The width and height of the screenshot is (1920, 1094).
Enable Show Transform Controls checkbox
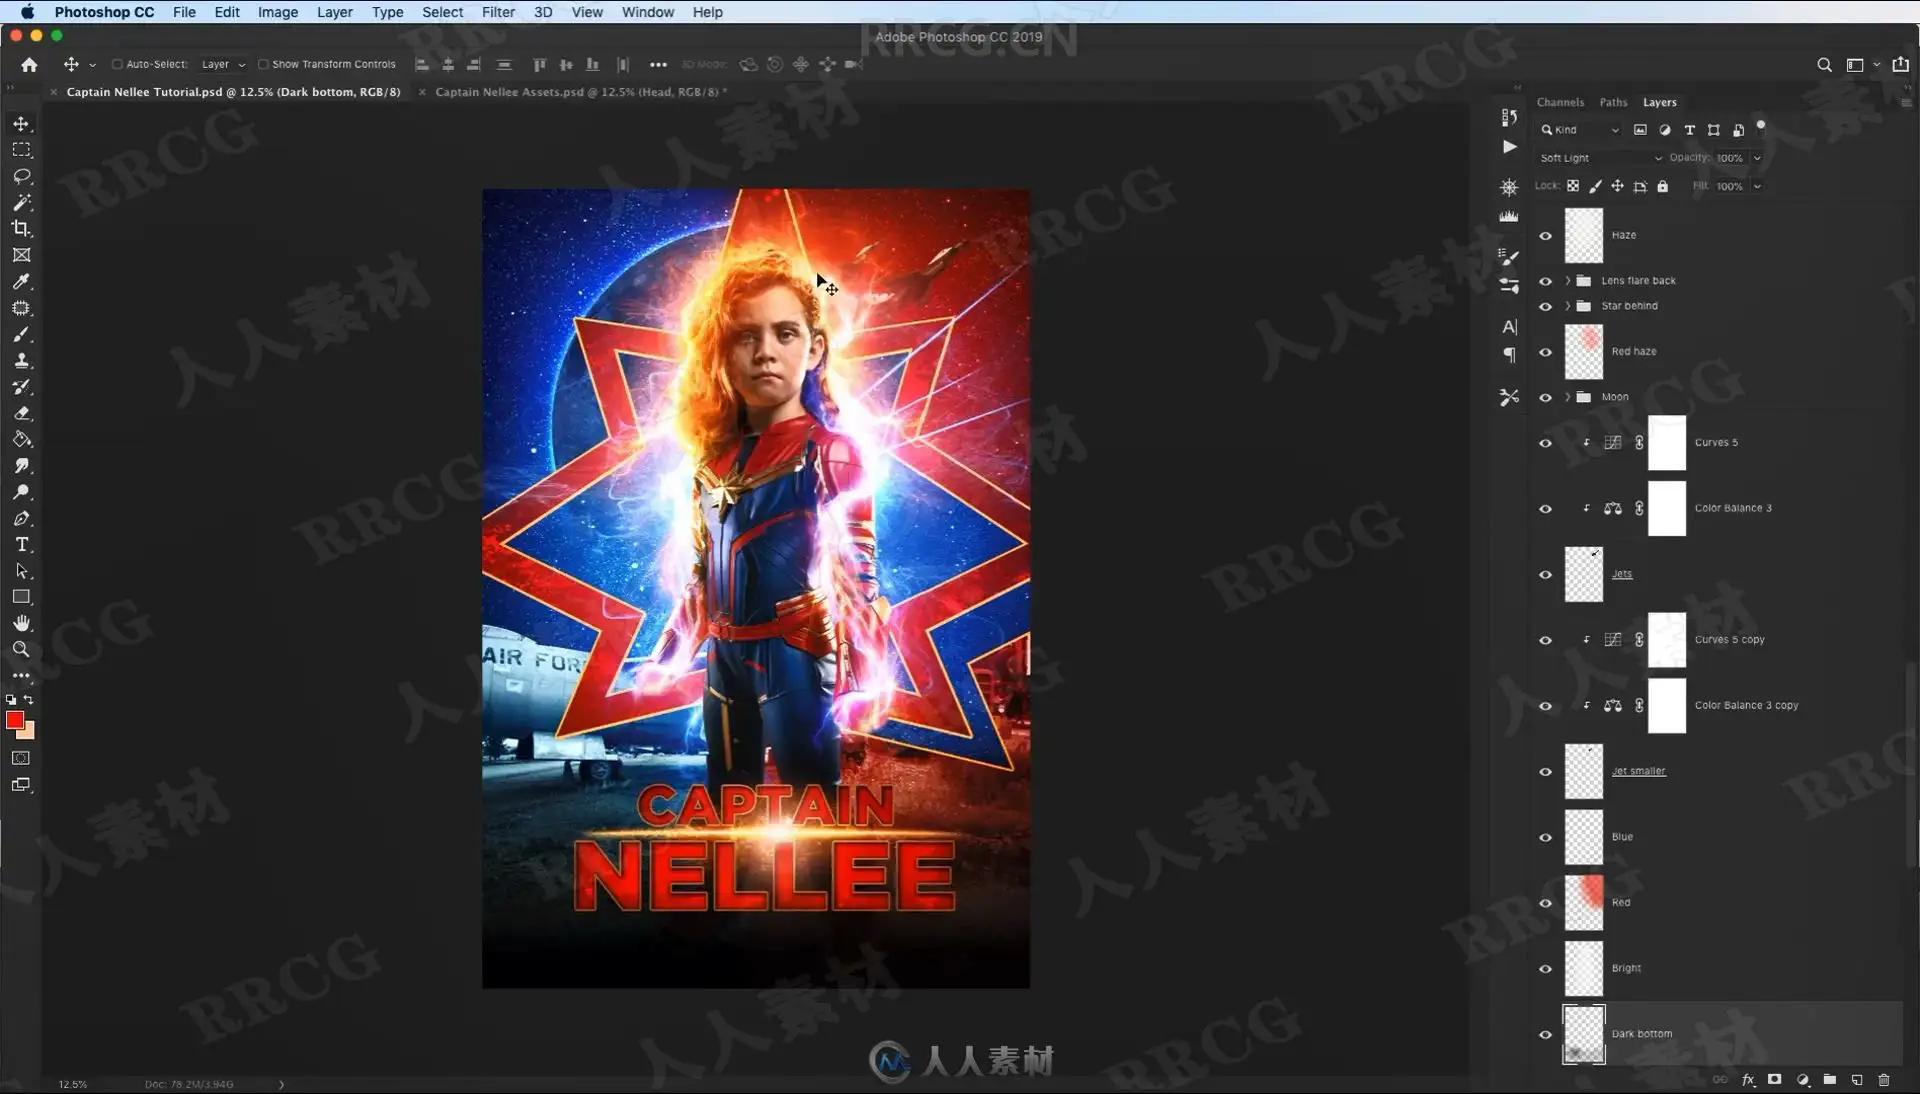(x=263, y=64)
